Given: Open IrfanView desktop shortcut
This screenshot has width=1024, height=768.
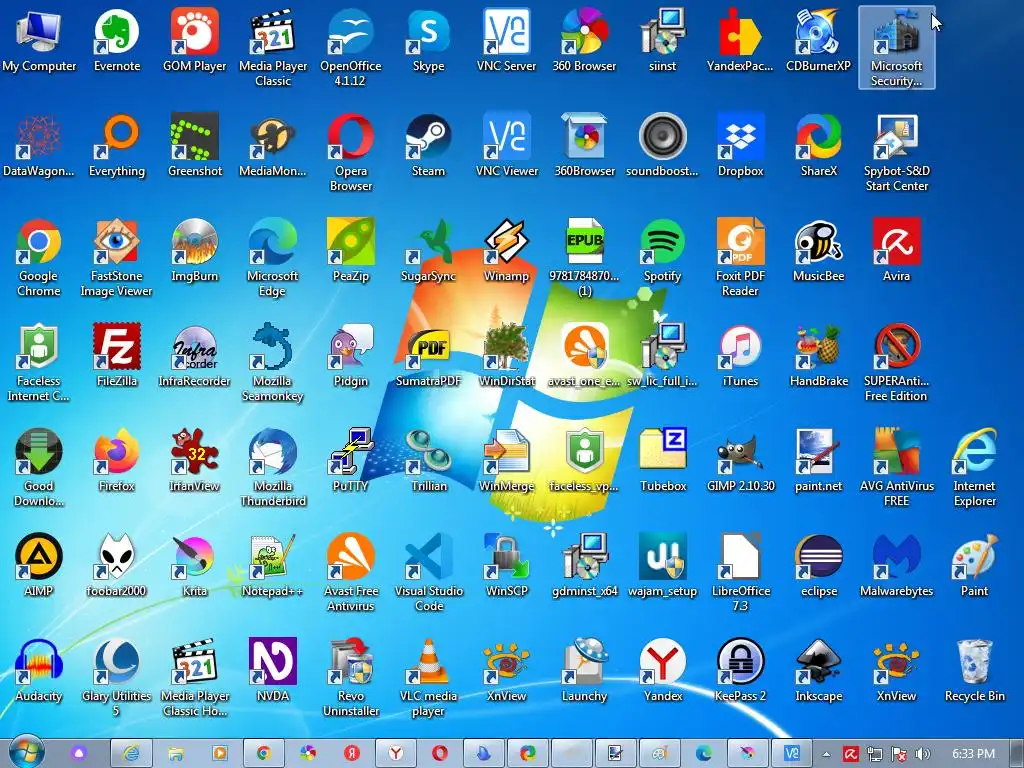Looking at the screenshot, I should [x=195, y=461].
